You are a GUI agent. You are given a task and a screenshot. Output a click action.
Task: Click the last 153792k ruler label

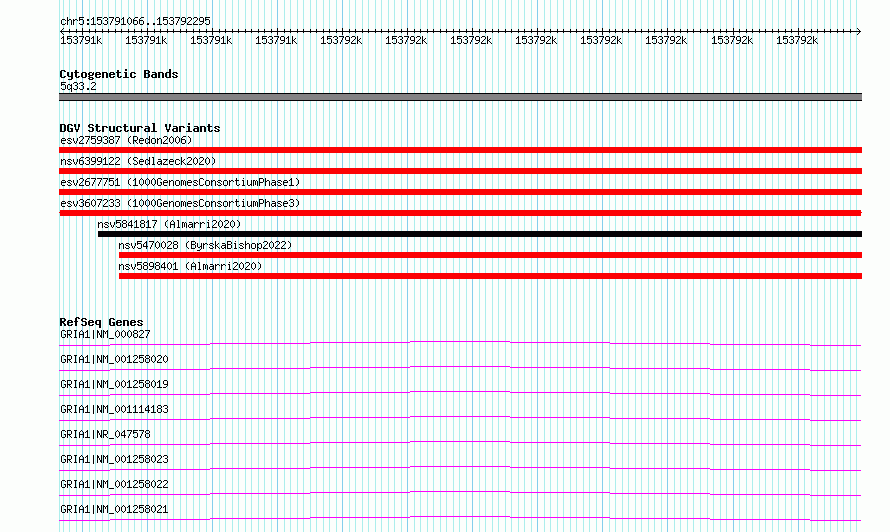point(797,40)
